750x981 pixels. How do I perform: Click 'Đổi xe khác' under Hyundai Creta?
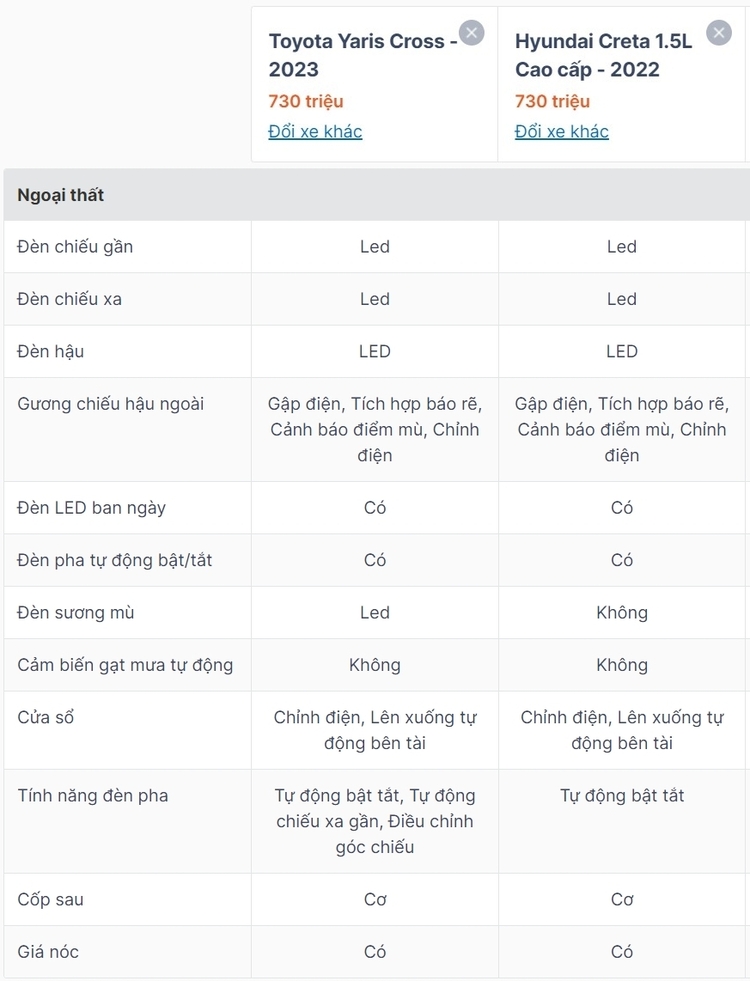(x=562, y=131)
